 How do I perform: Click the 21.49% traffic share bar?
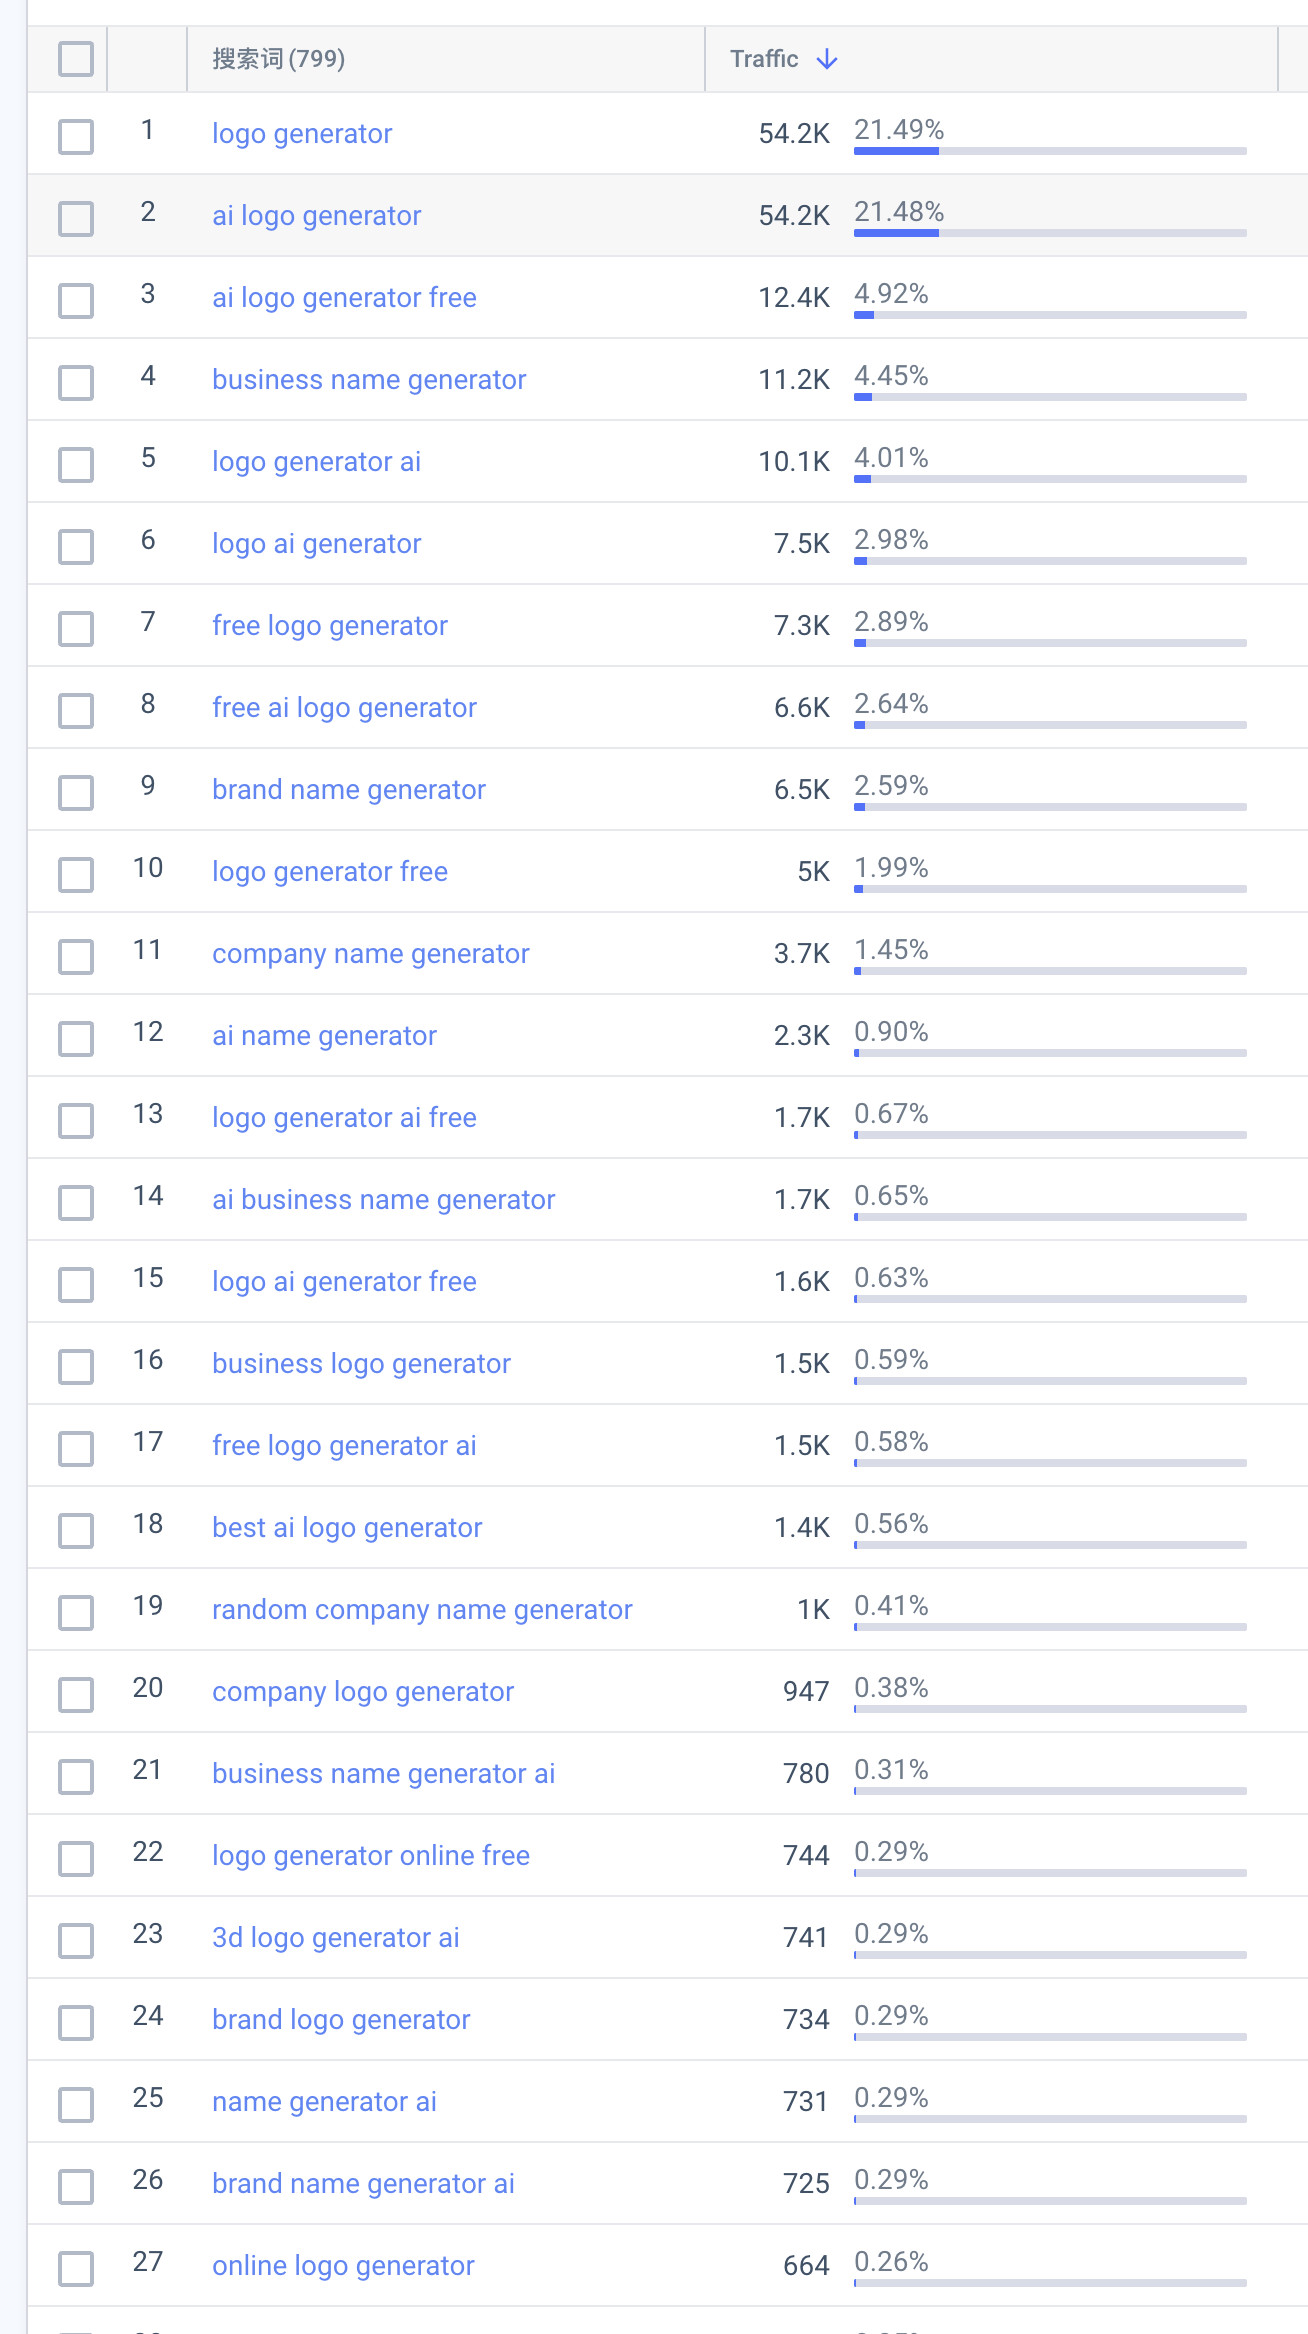1050,151
